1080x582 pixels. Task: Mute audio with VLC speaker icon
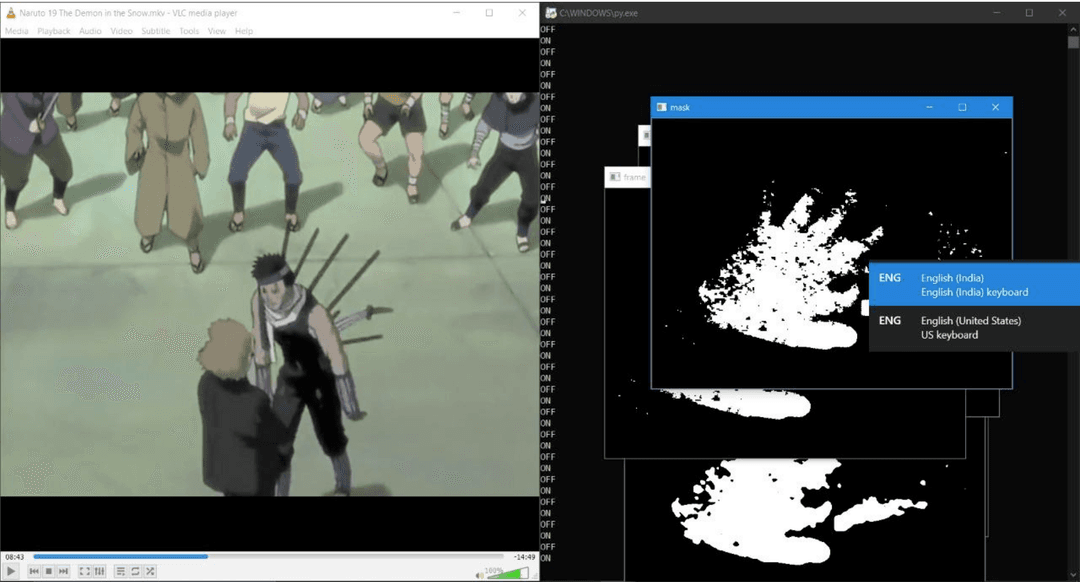(479, 574)
